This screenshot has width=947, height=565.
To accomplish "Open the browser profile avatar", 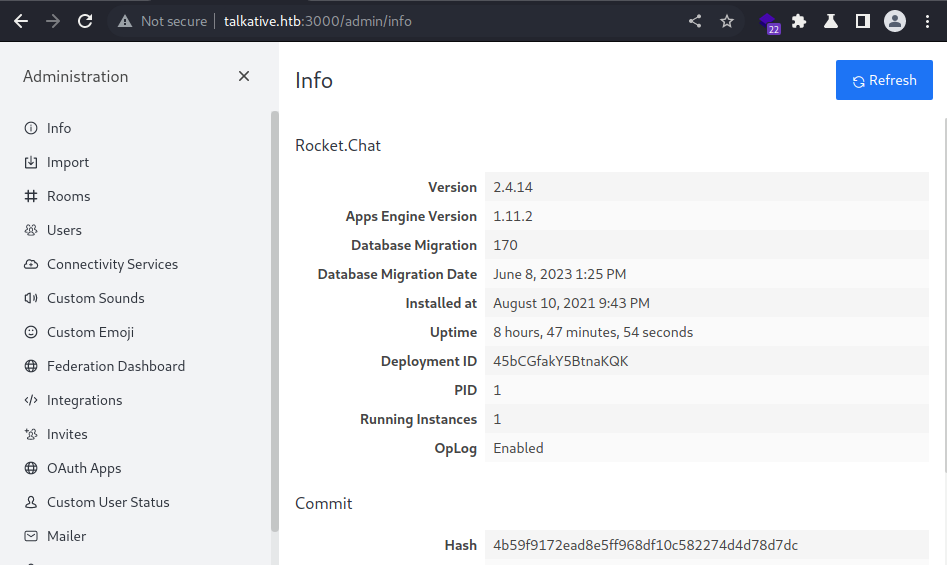I will tap(895, 22).
